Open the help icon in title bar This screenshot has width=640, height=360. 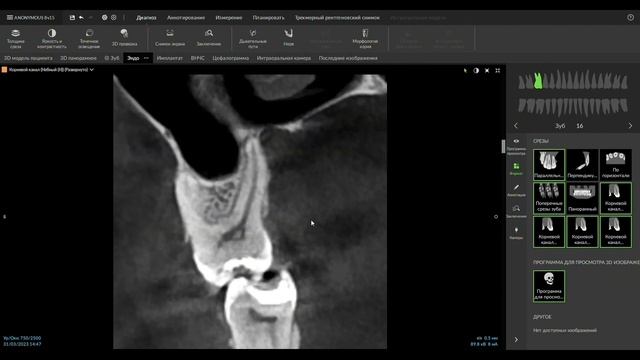pos(631,18)
